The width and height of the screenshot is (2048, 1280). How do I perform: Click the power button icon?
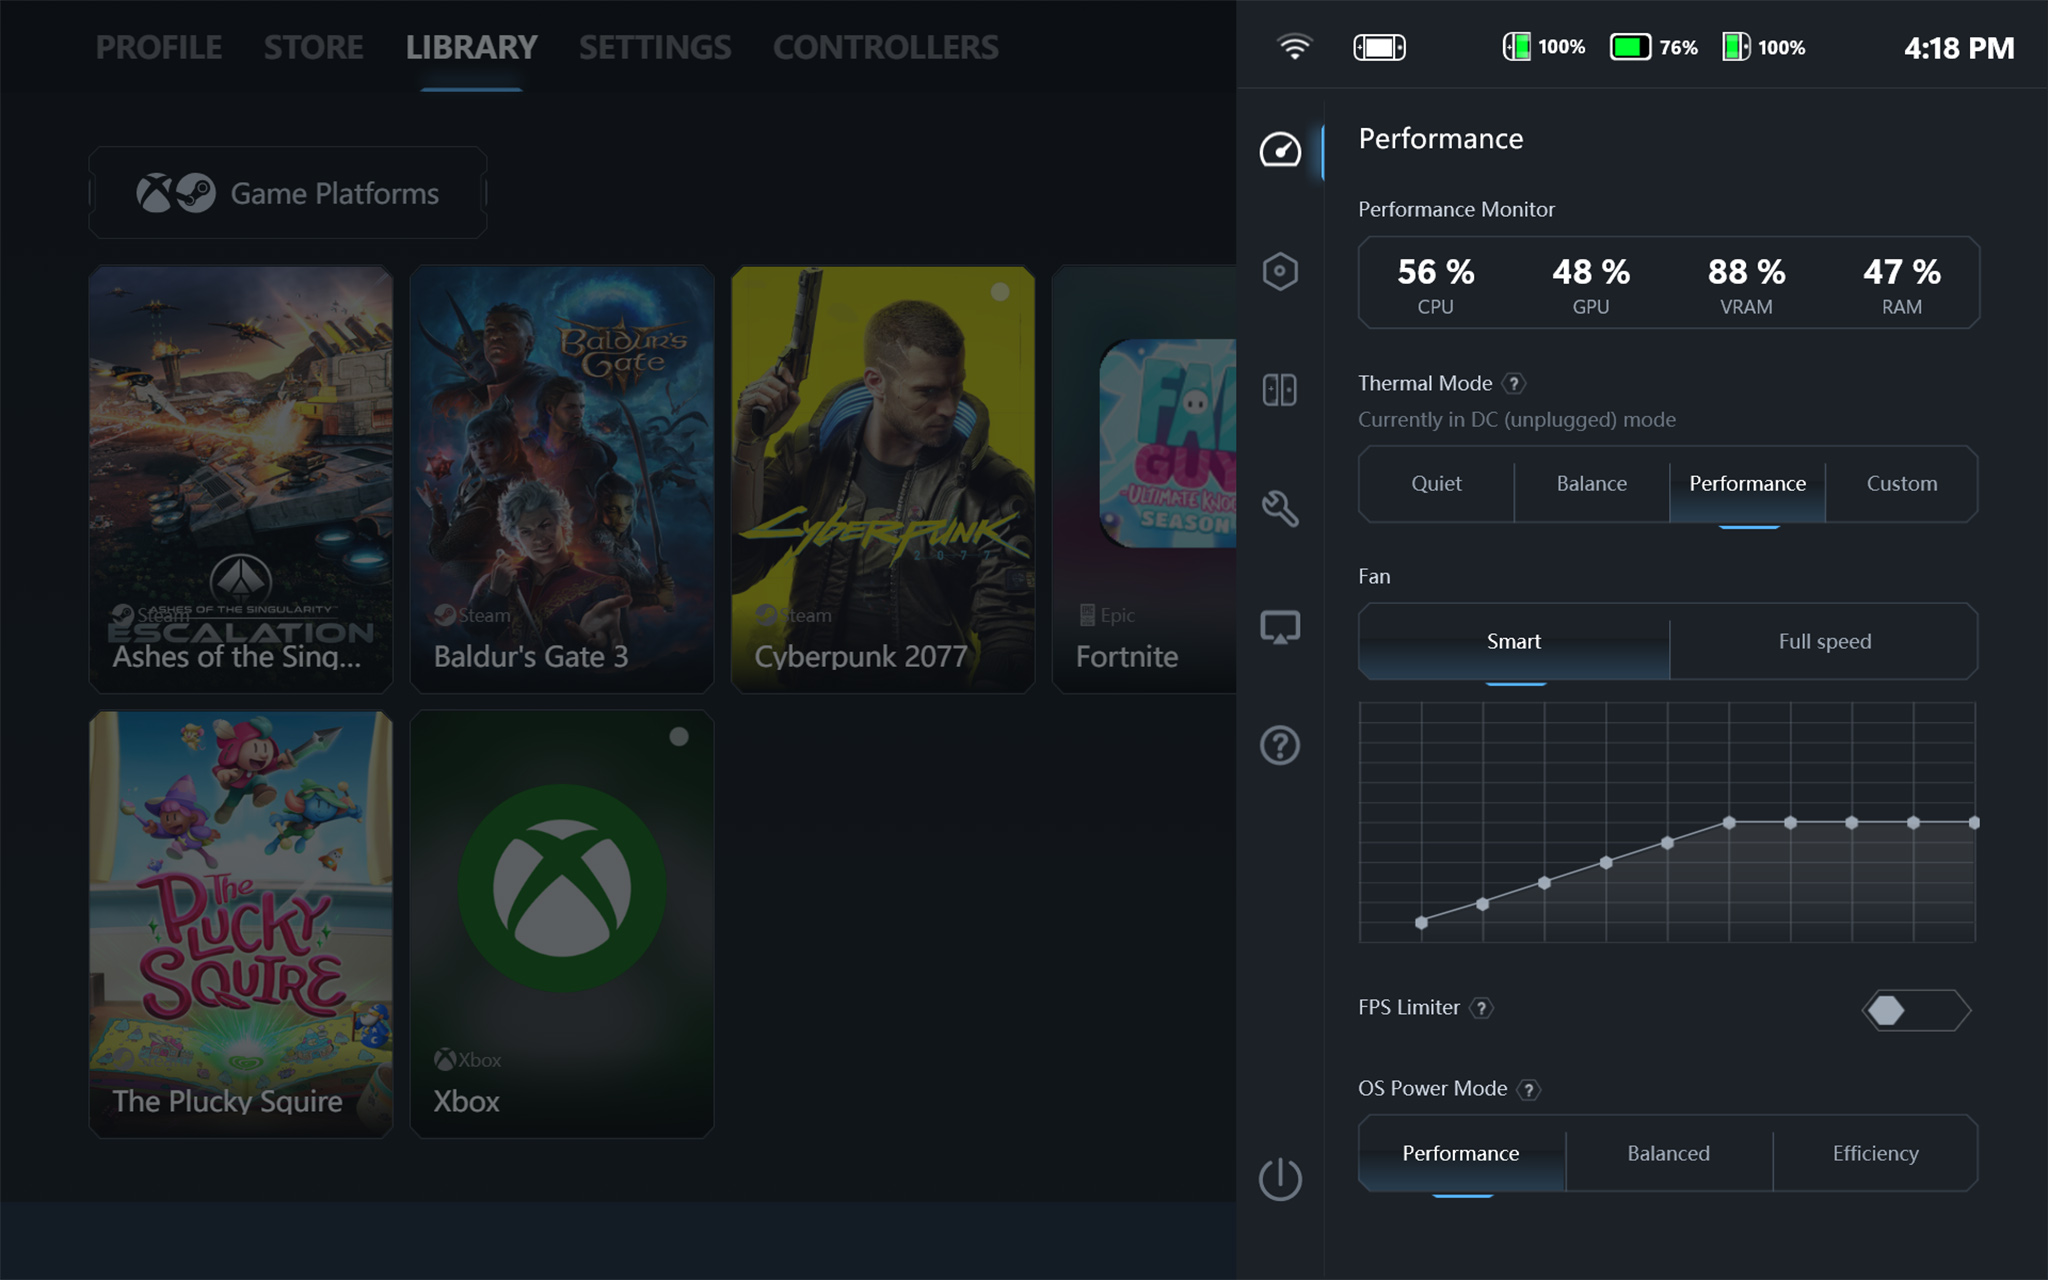click(x=1280, y=1179)
